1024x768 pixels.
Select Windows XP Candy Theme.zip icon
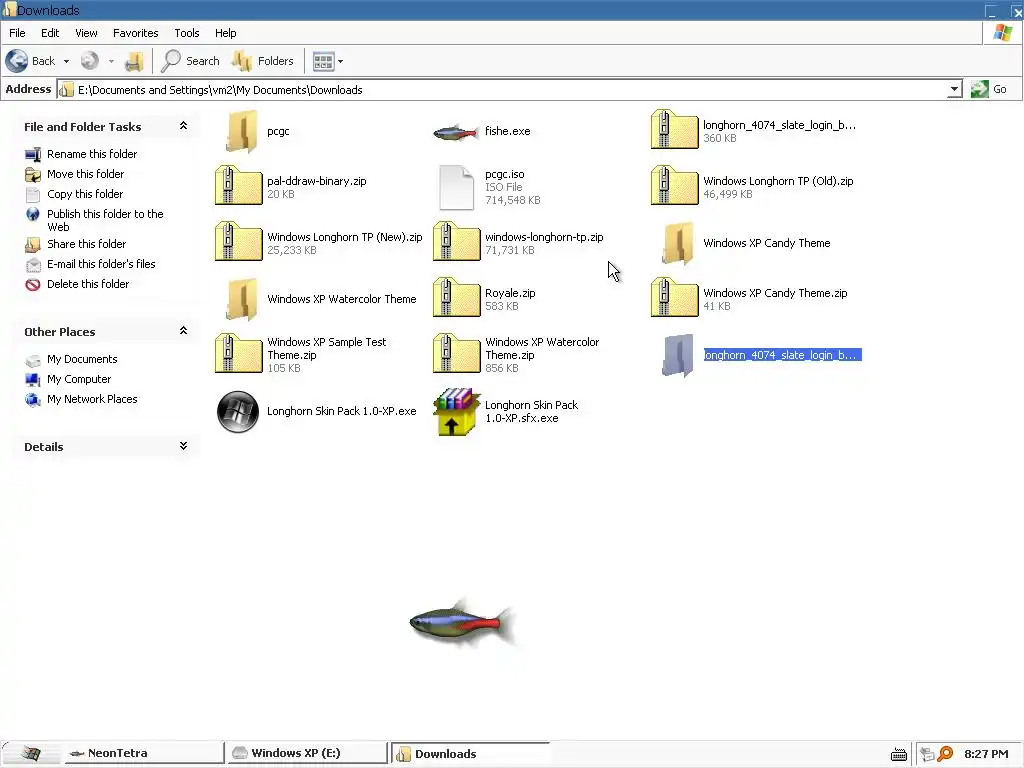coord(675,298)
